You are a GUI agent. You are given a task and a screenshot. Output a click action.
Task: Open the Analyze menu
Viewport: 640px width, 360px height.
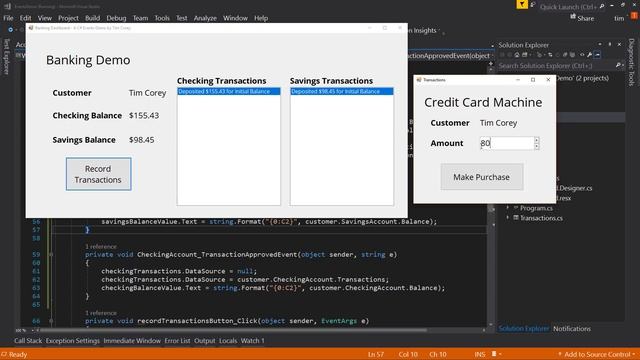[x=205, y=18]
